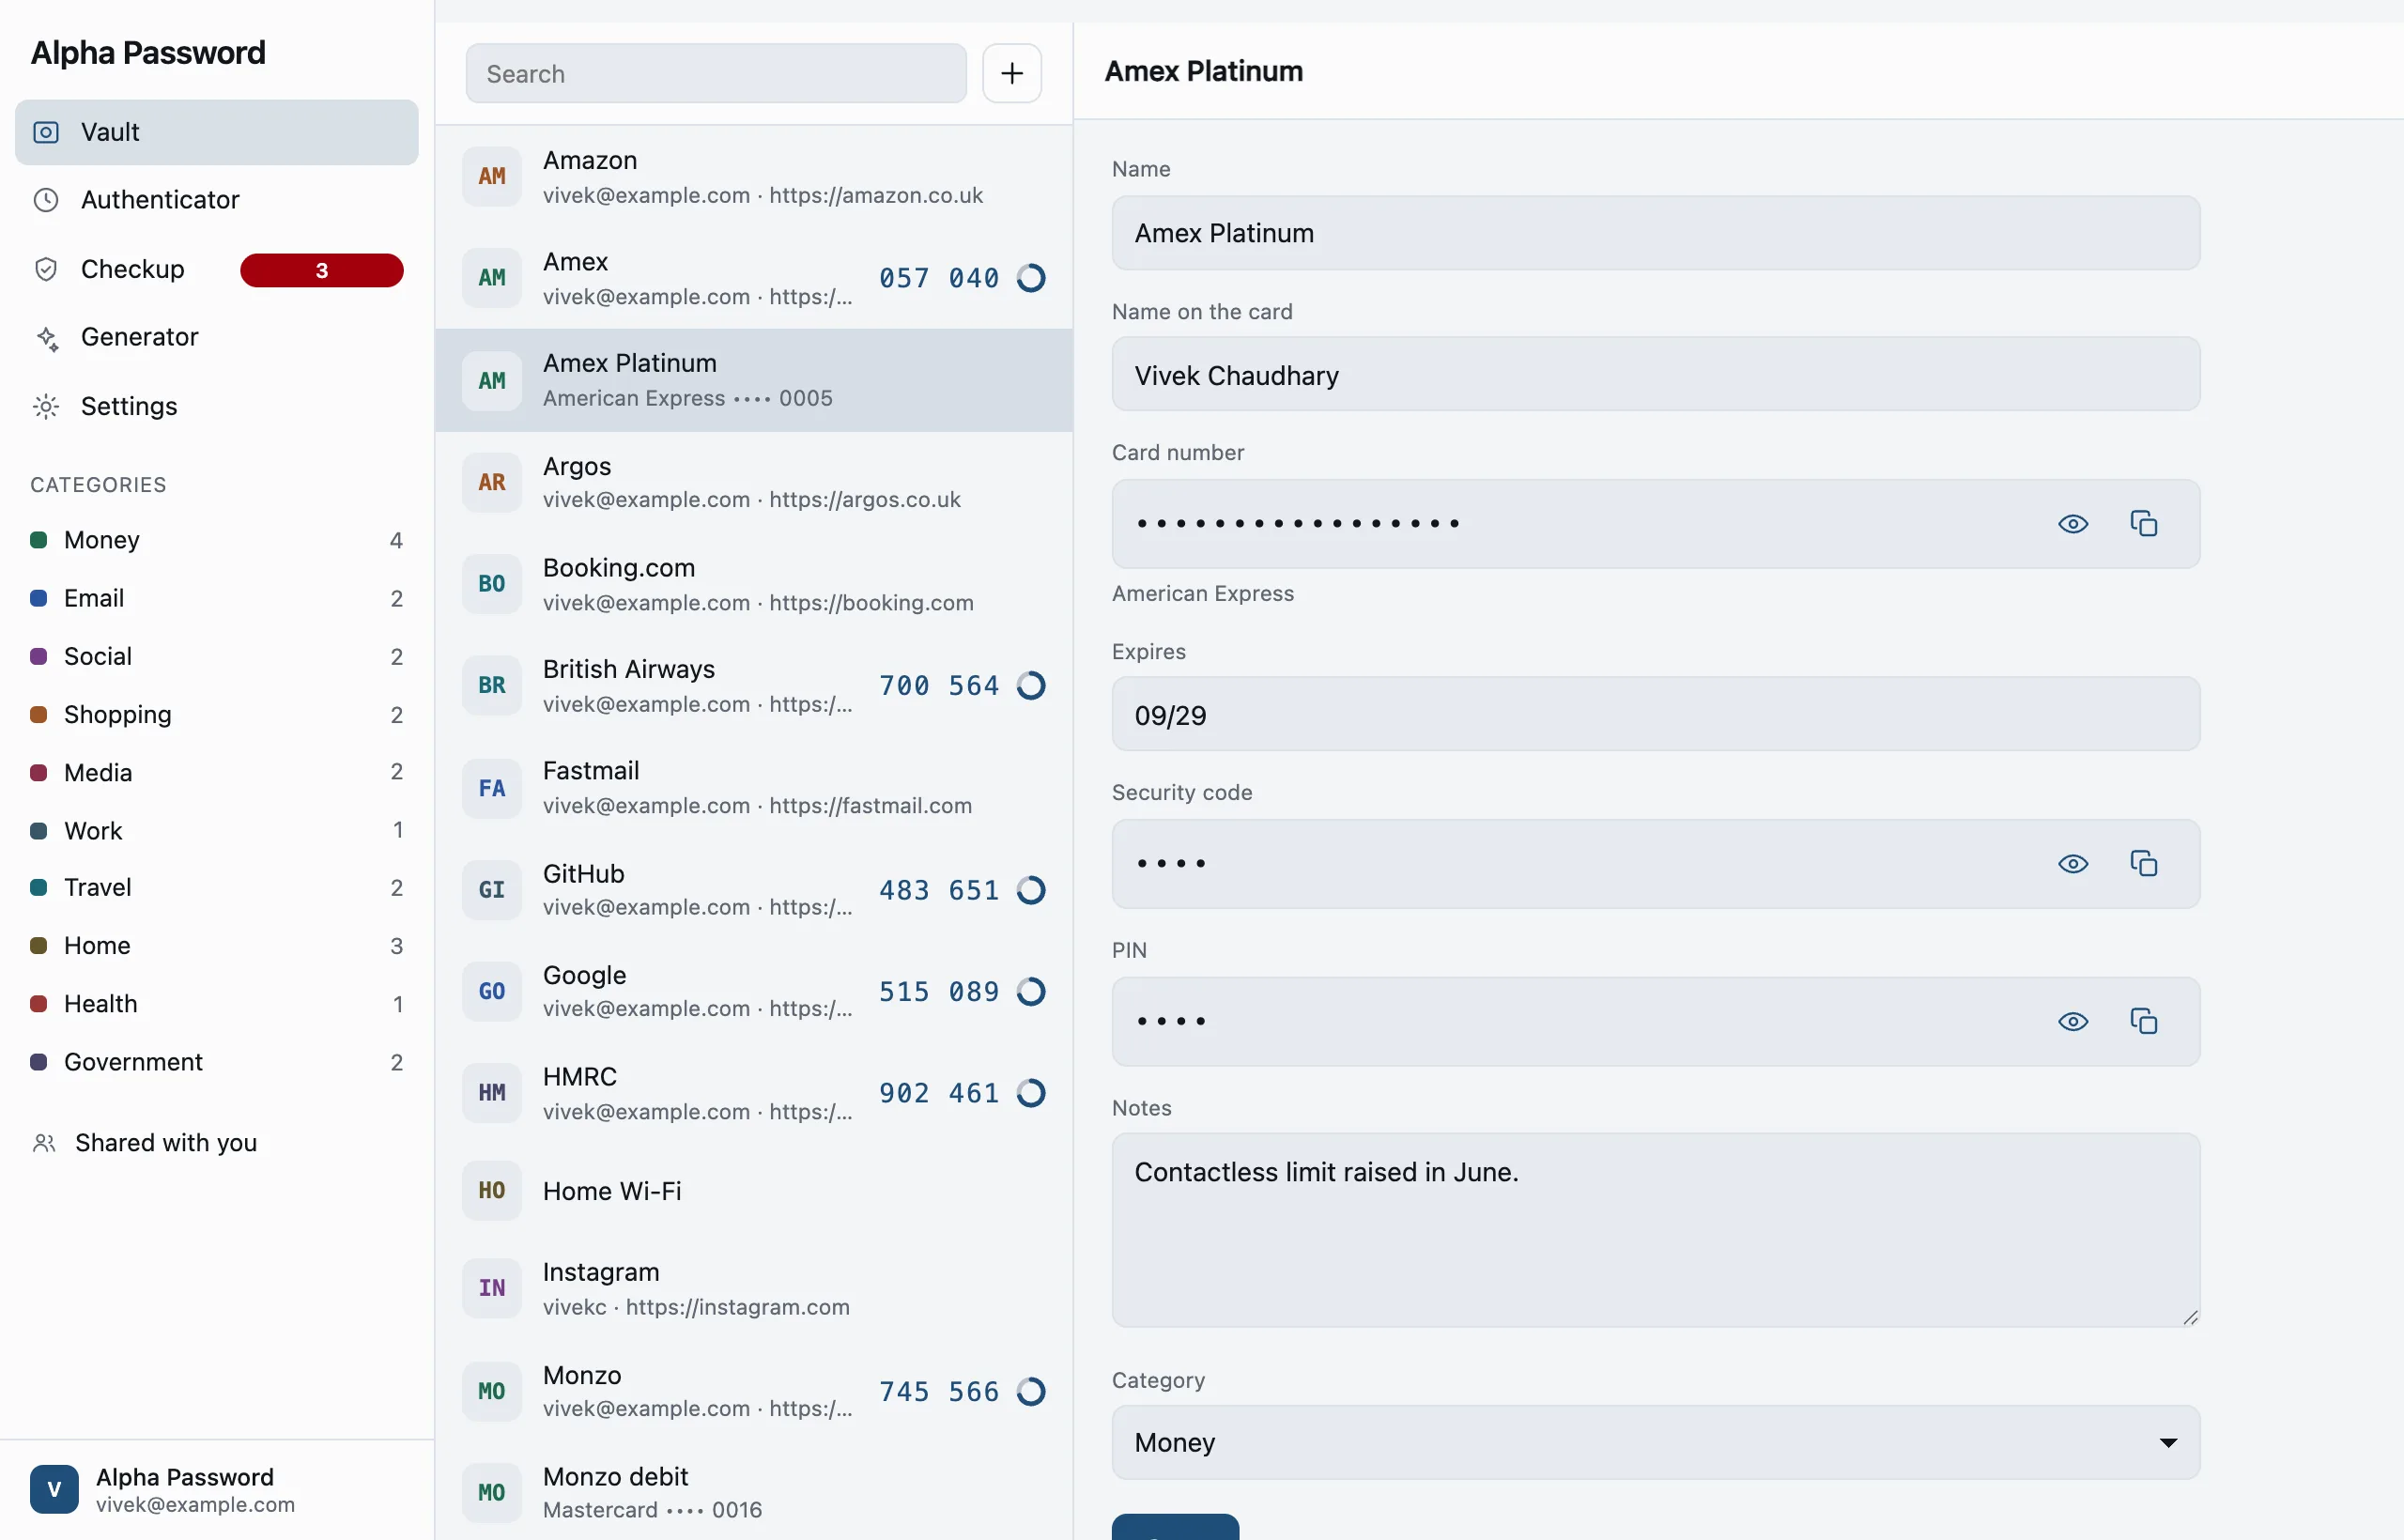
Task: Click the British Airways BR avatar icon
Action: coord(492,686)
